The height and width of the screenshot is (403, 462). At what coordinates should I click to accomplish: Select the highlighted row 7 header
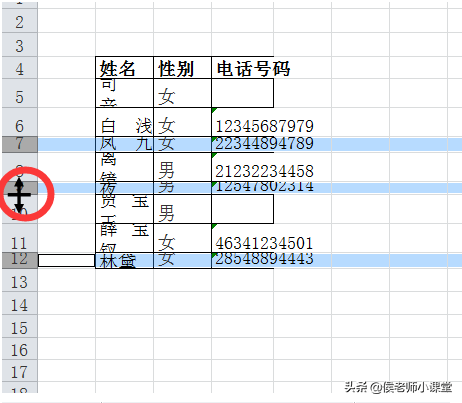pos(20,144)
